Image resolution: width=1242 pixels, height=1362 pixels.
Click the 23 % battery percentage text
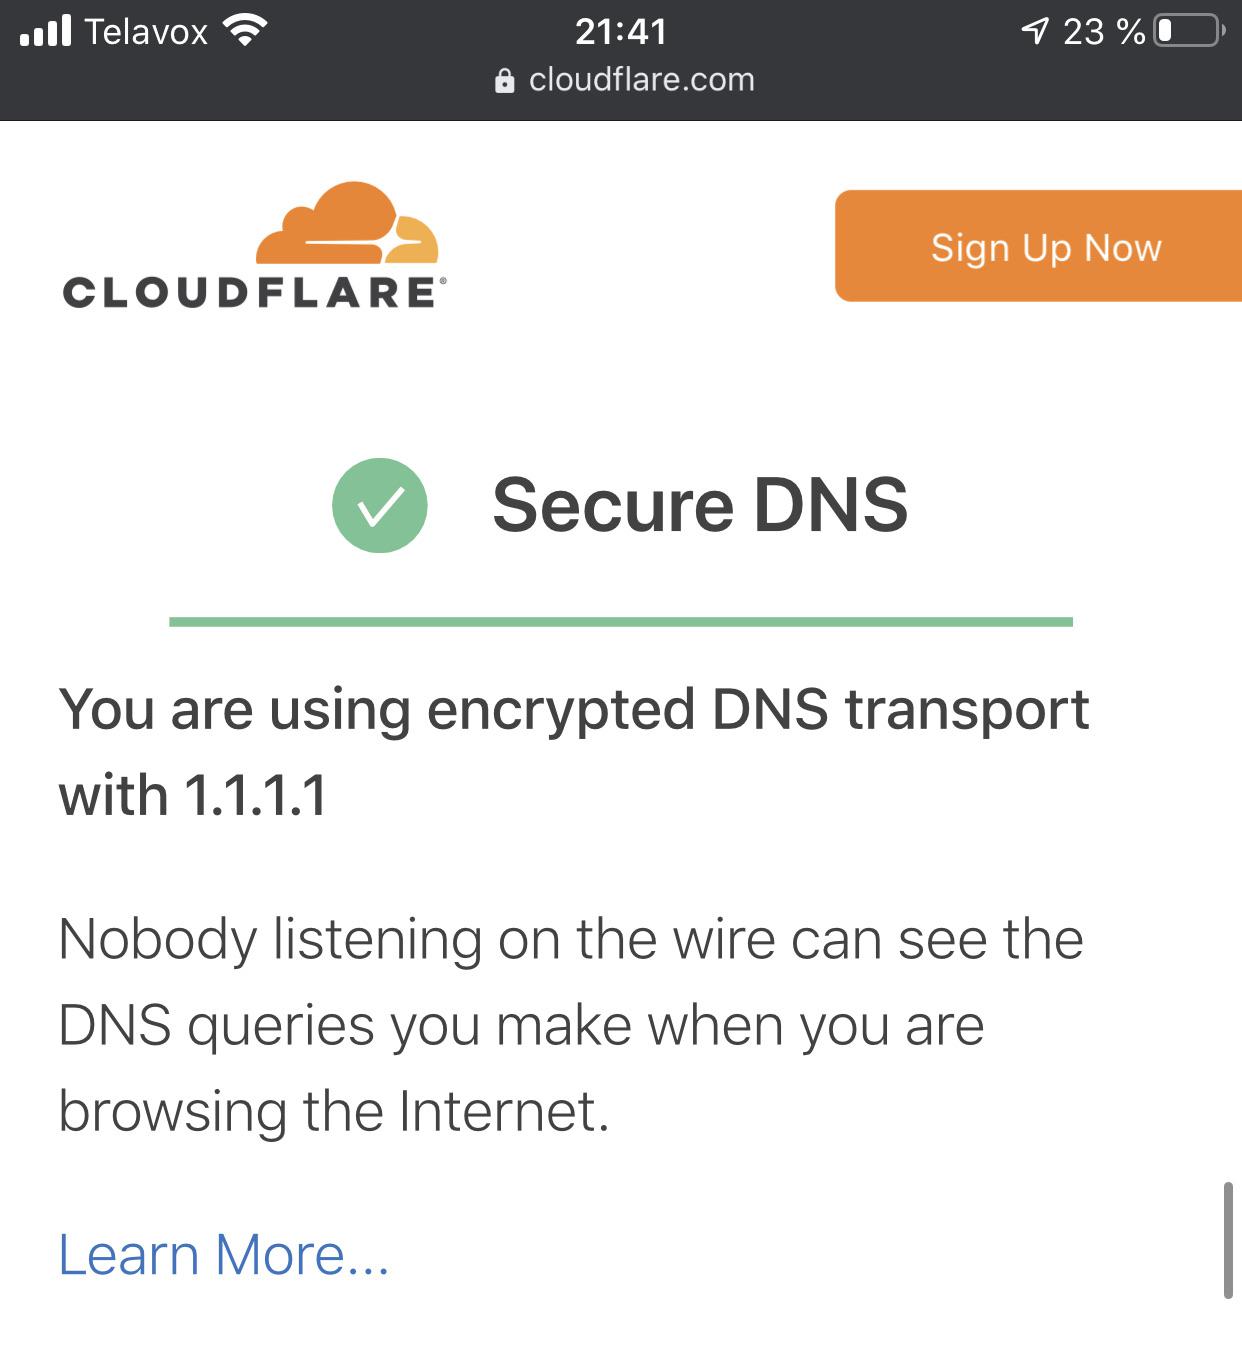click(1103, 31)
